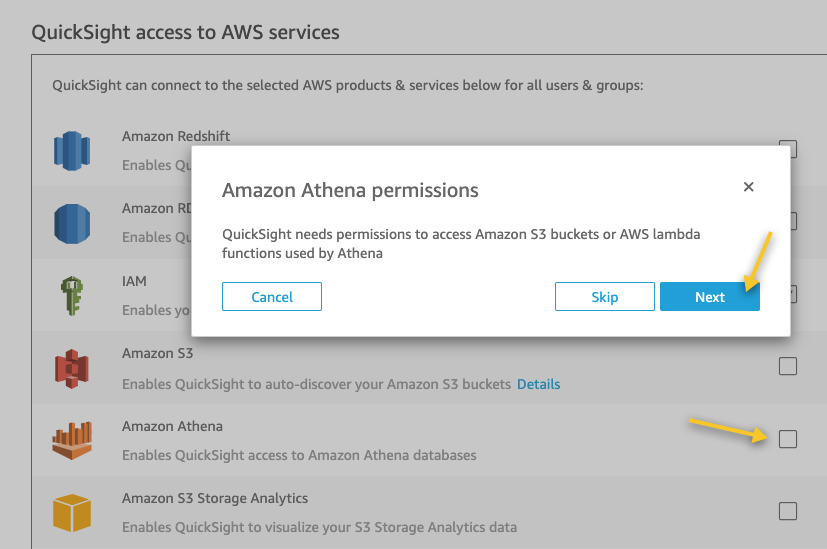Enable the Amazon S3 checkbox
The width and height of the screenshot is (827, 549).
788,366
